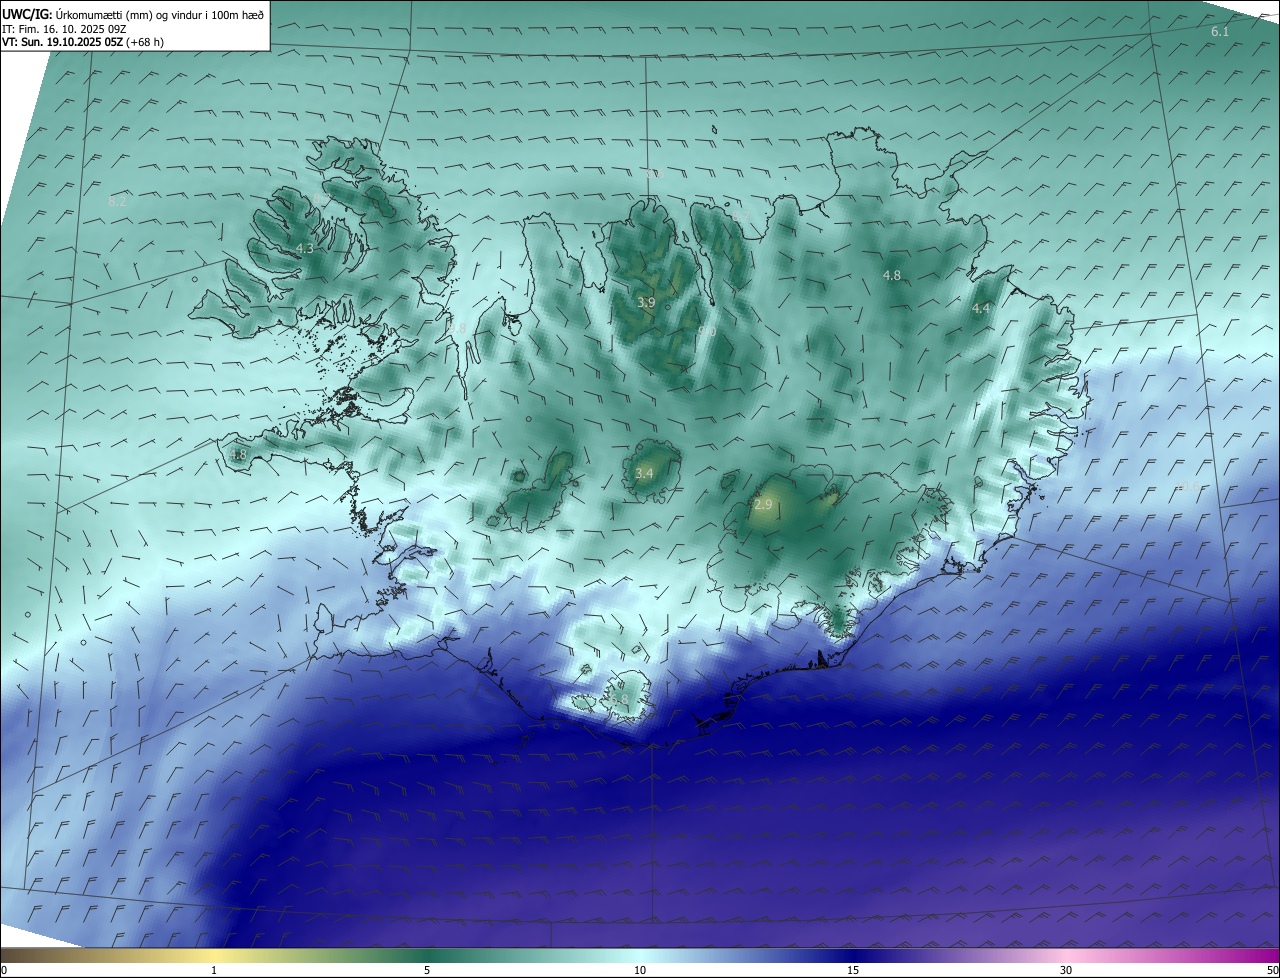Click the 4.3 value on the Westfjords
Viewport: 1280px width, 978px height.
point(305,248)
